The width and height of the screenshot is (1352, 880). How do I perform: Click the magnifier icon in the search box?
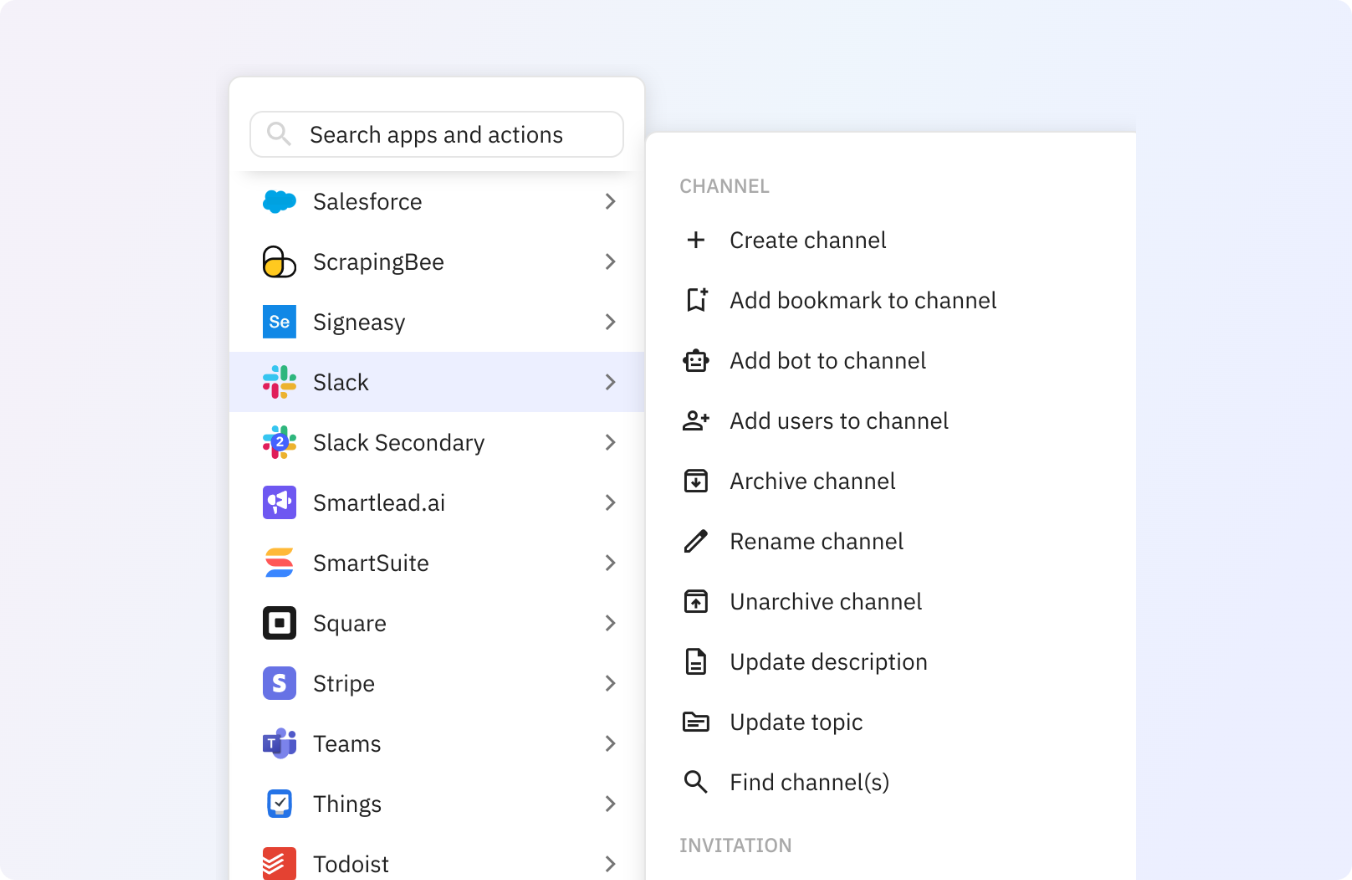click(x=279, y=134)
